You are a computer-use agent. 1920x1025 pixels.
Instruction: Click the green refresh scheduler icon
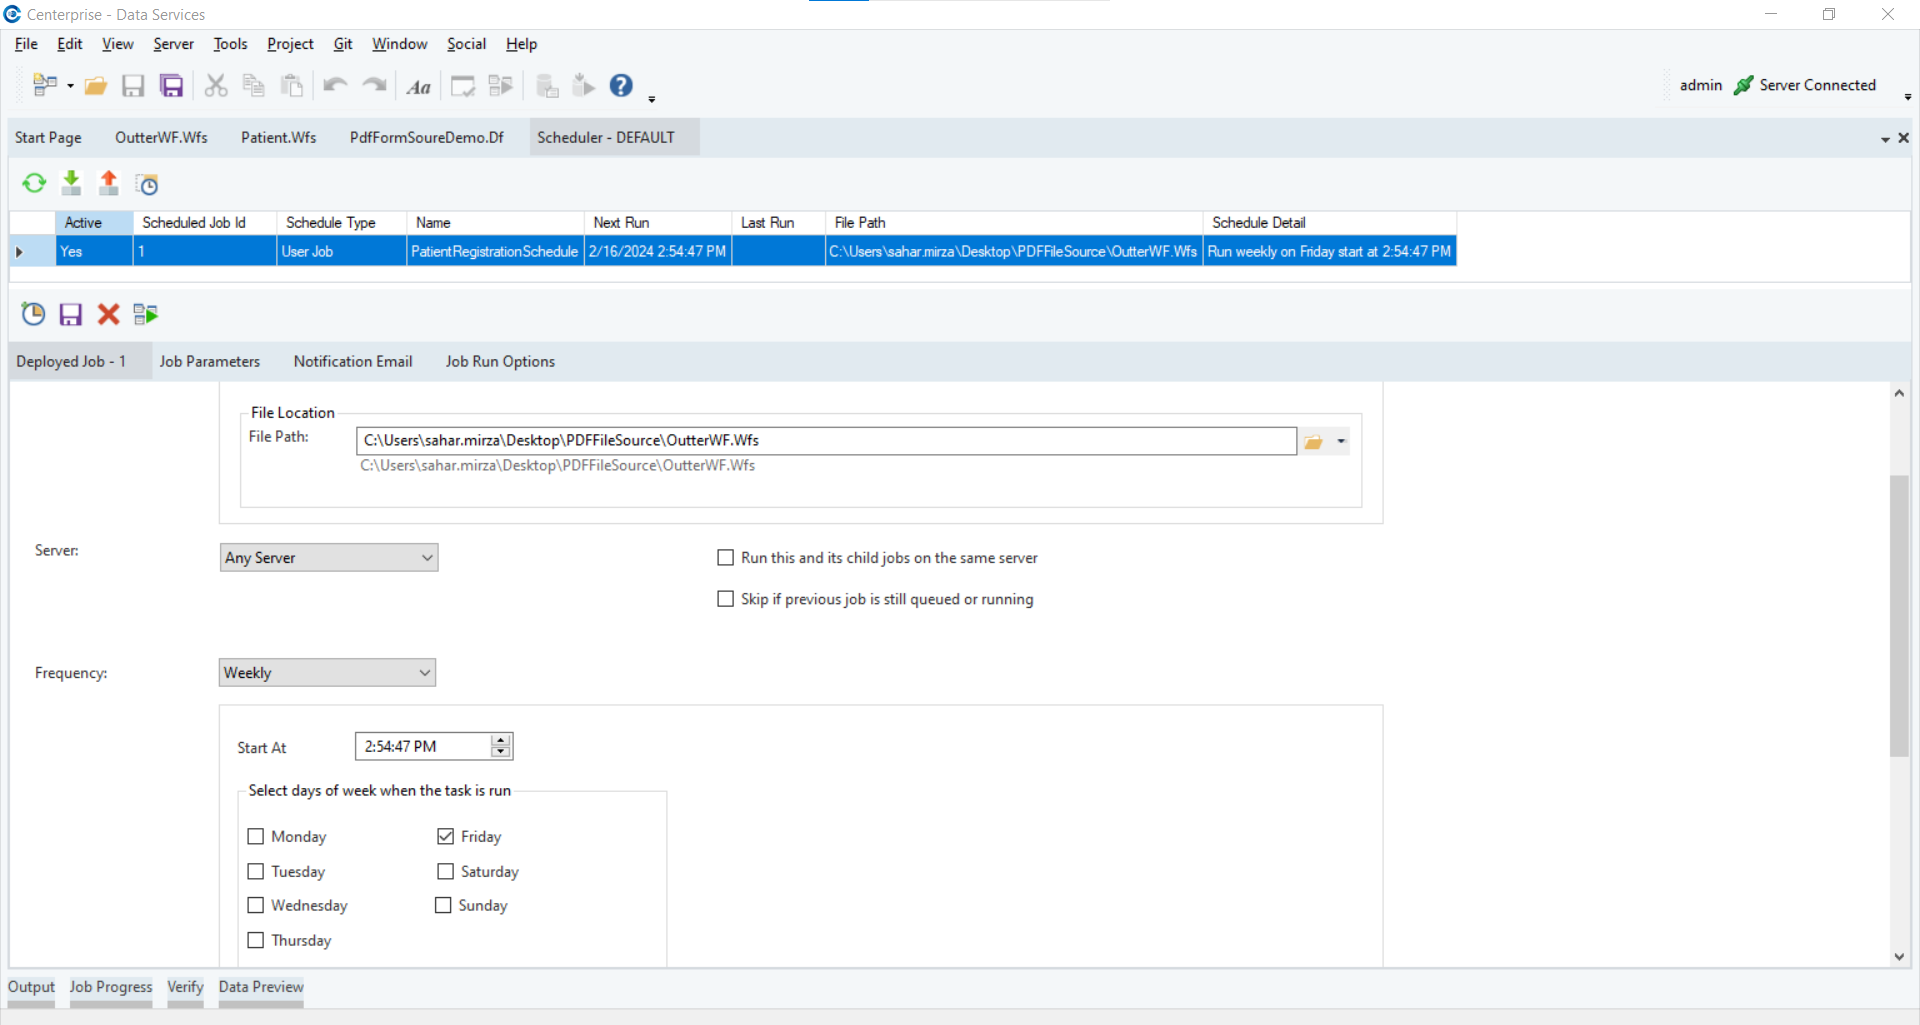(x=34, y=183)
